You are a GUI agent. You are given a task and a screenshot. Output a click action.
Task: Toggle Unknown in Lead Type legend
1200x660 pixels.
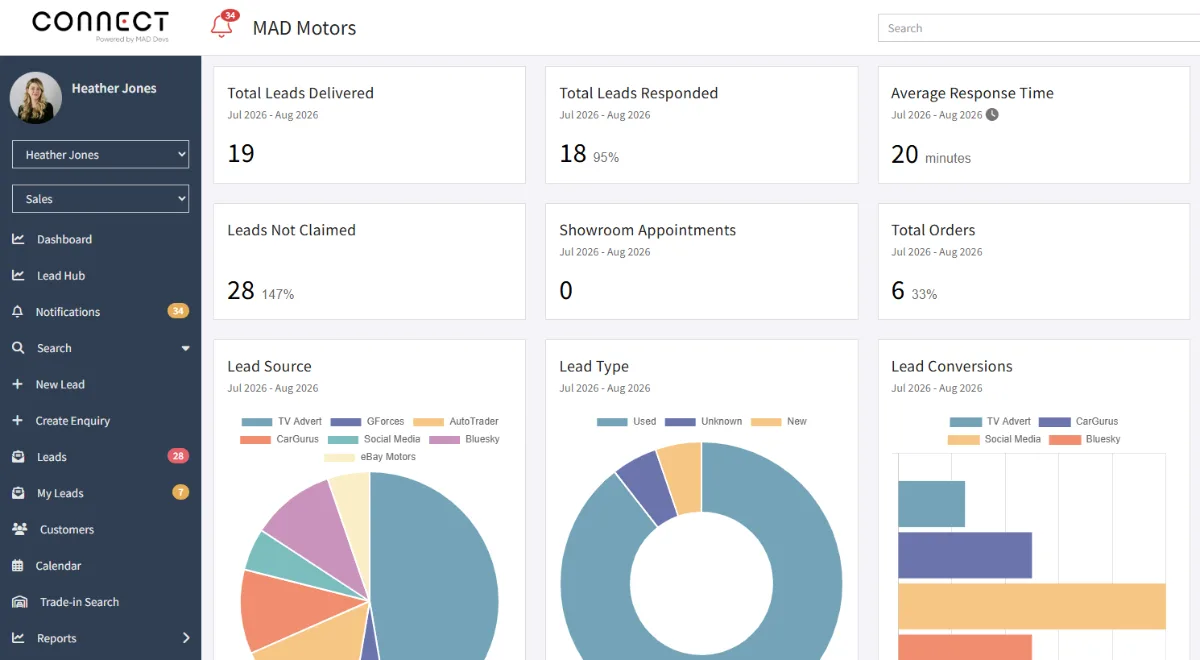[703, 422]
